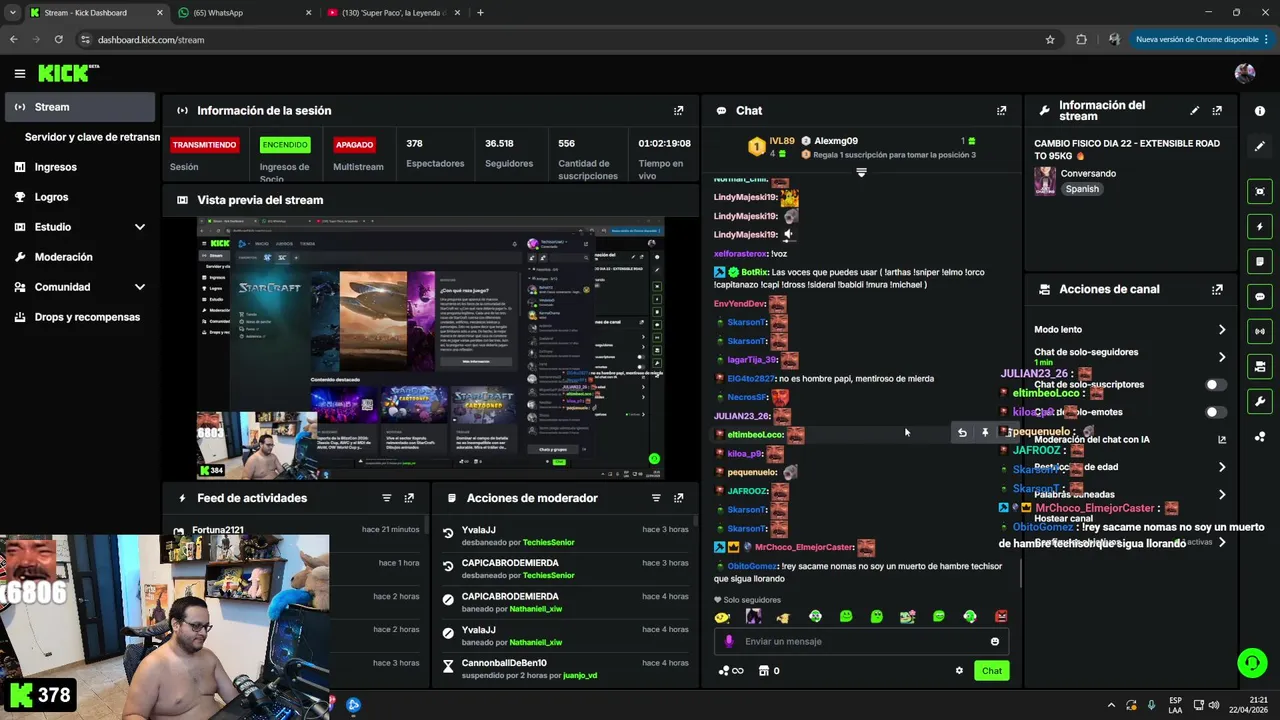Viewport: 1280px width, 720px height.
Task: Click the browser address bar
Action: (560, 39)
